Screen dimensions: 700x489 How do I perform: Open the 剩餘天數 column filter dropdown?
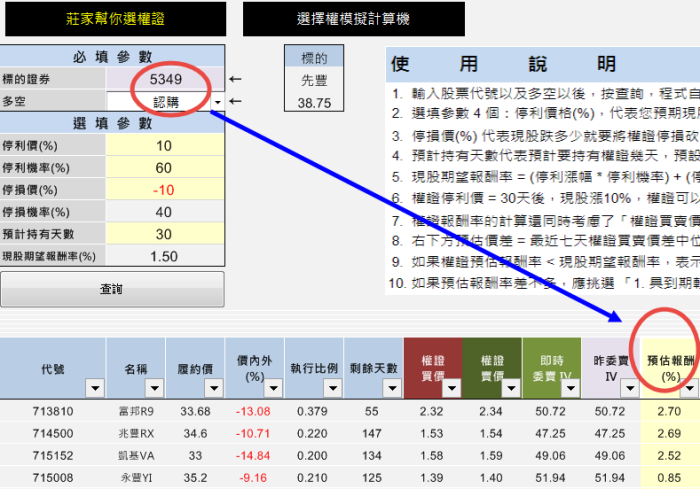tap(392, 388)
